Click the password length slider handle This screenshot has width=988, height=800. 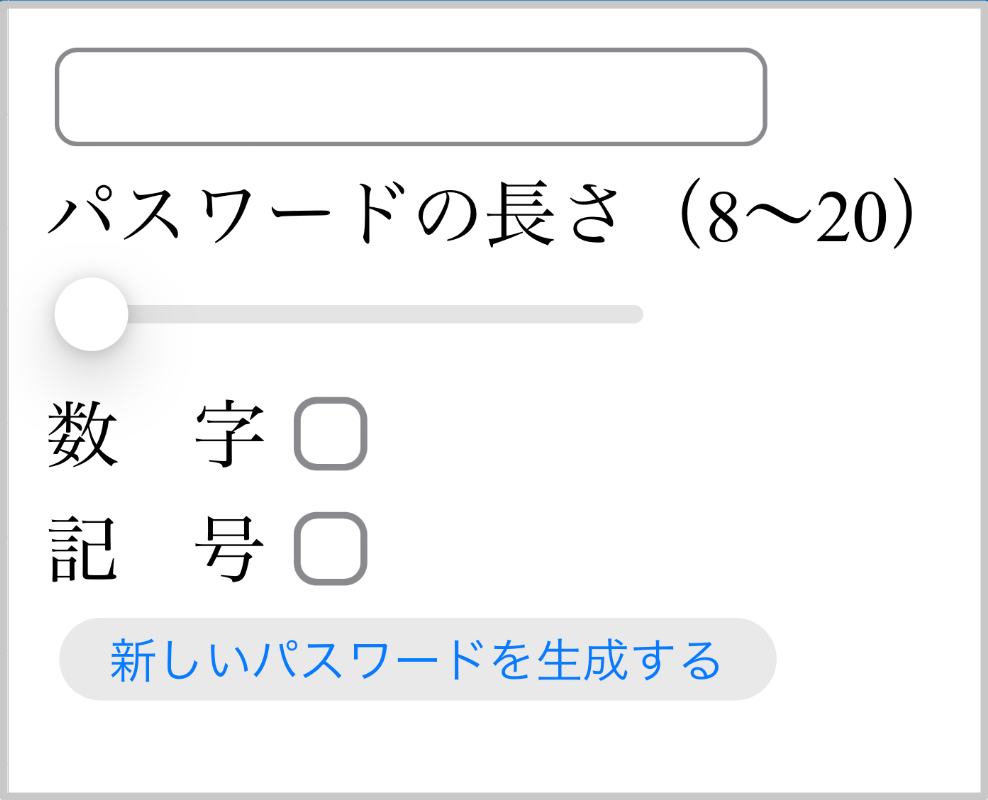(90, 312)
